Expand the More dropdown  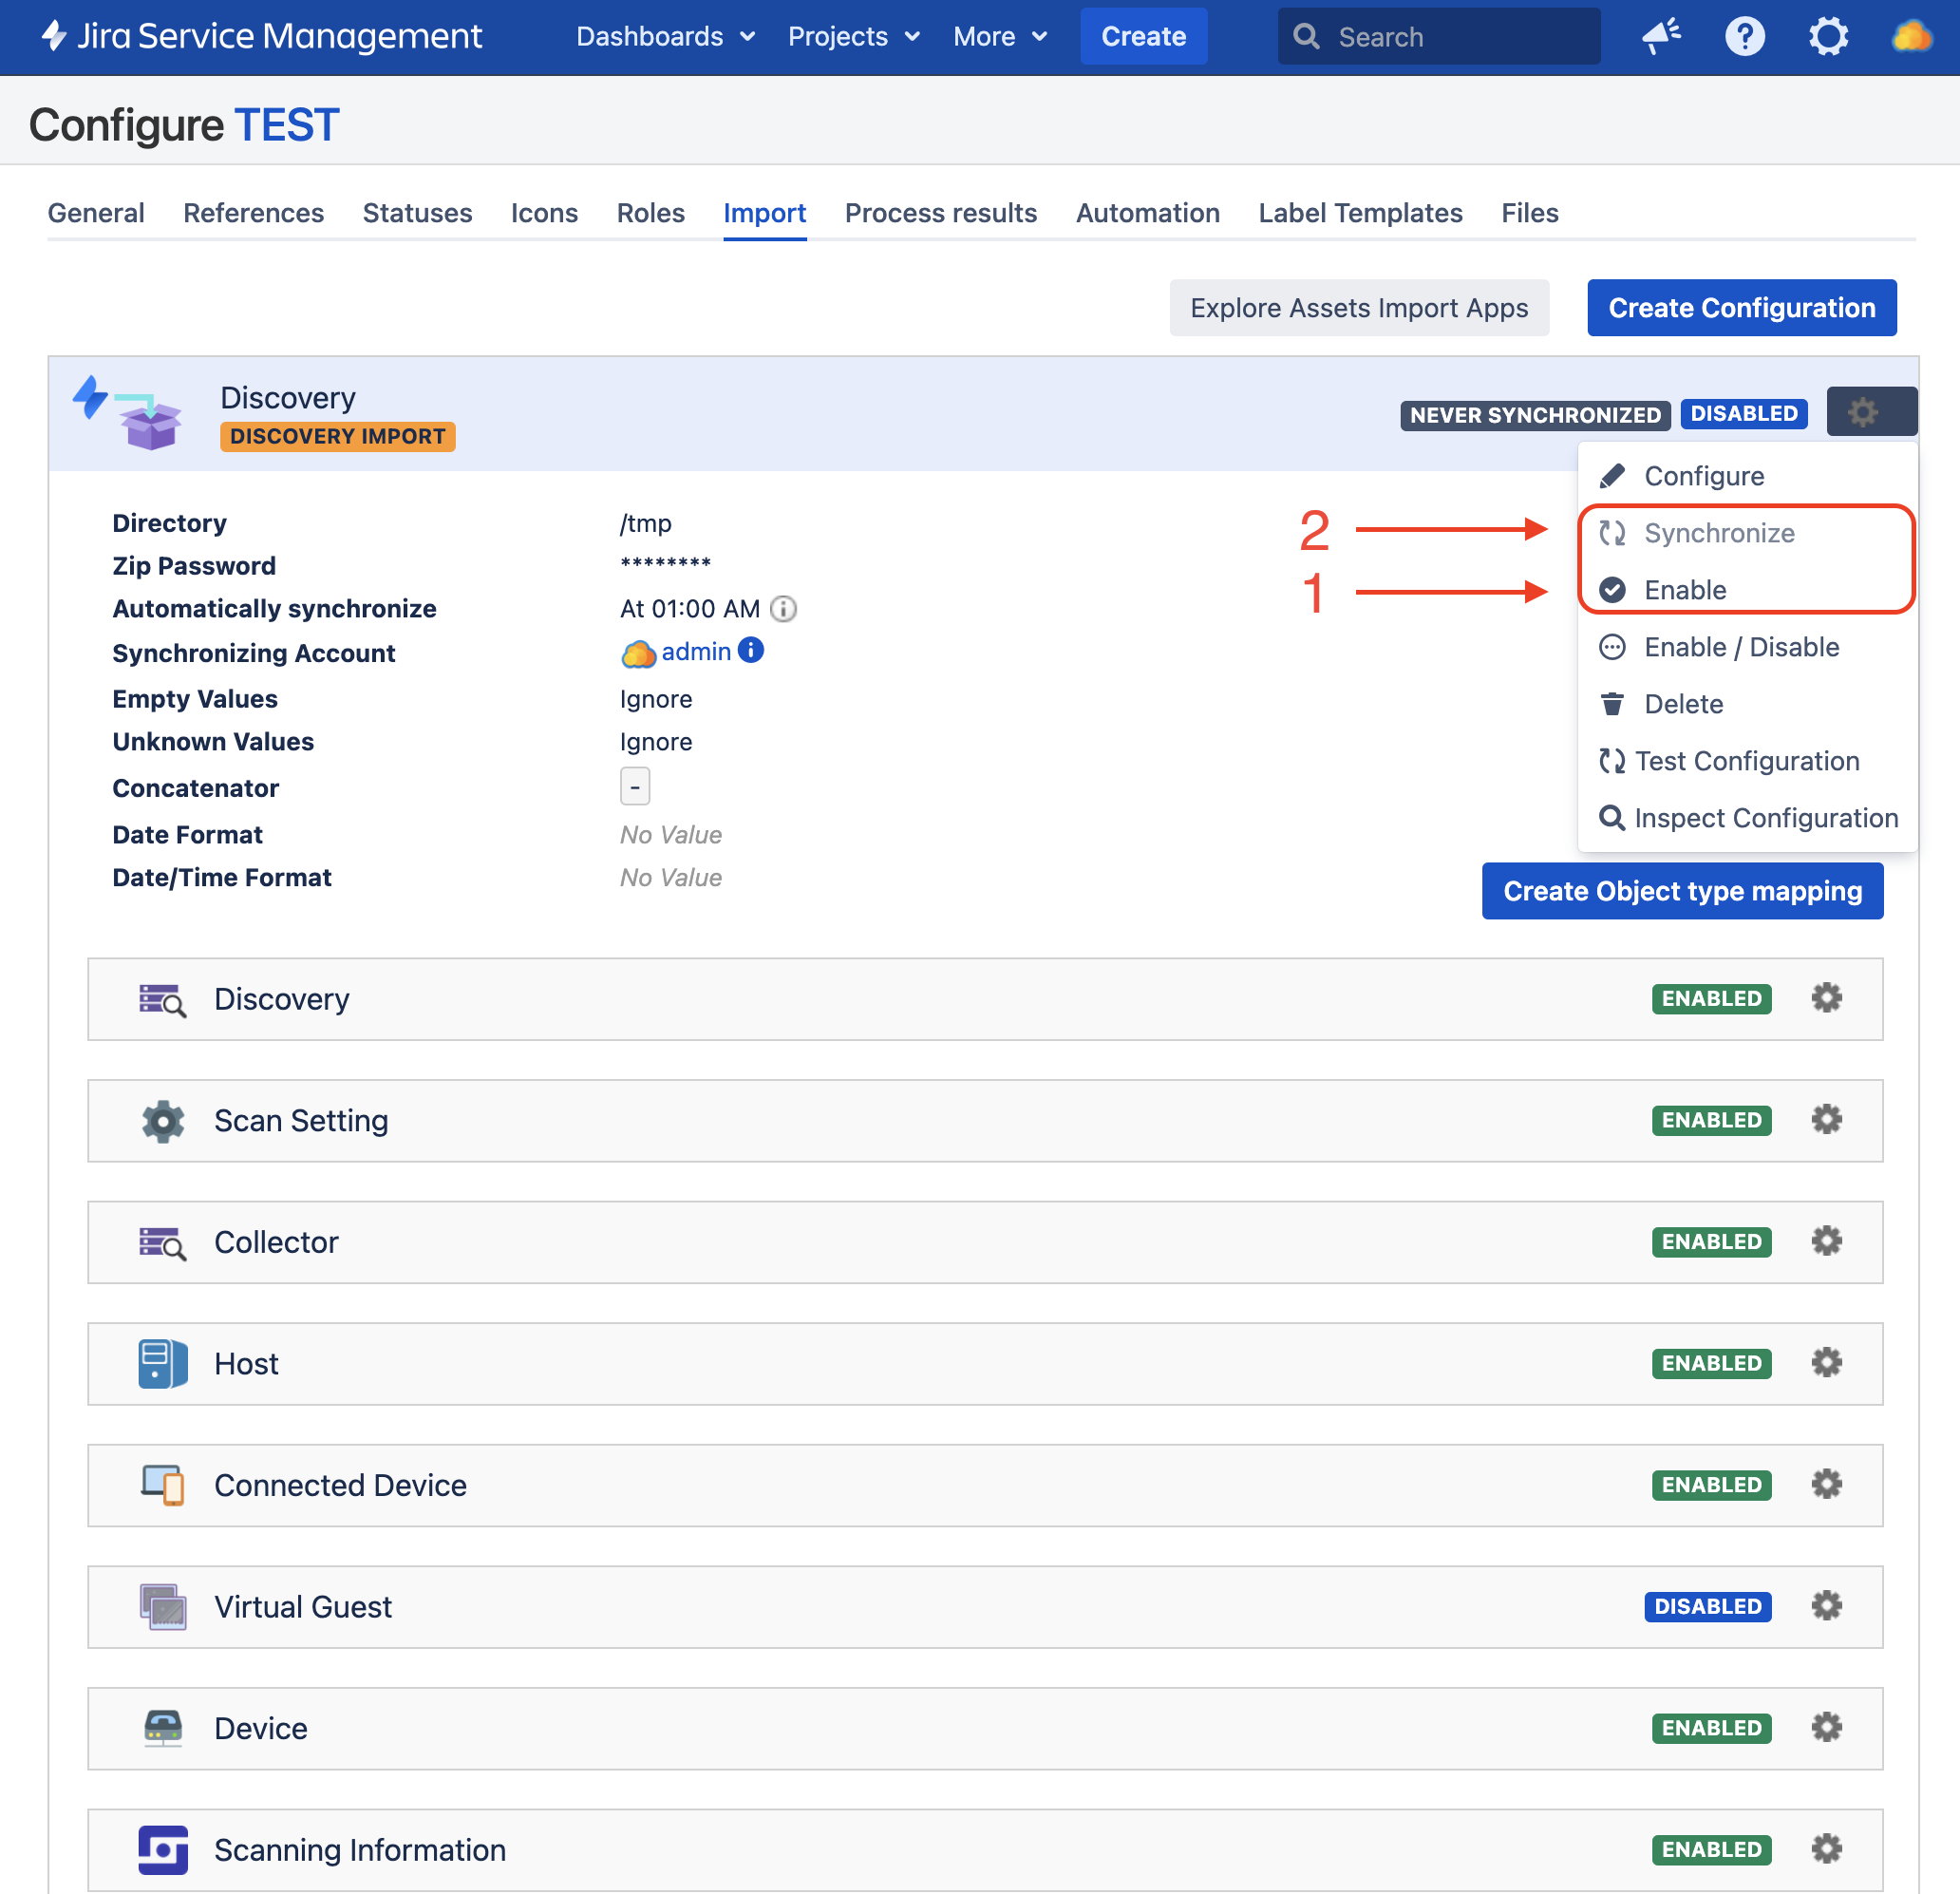click(x=1001, y=37)
